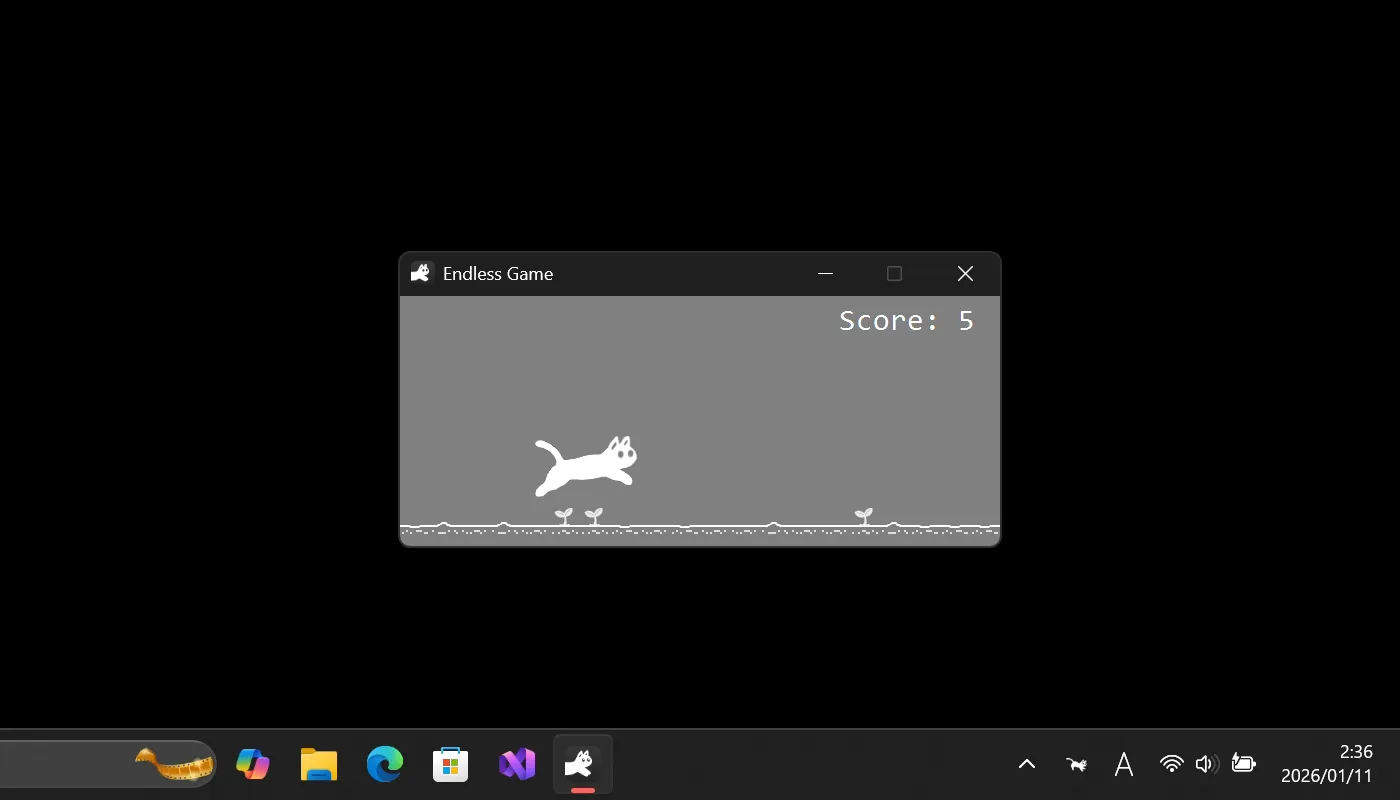Viewport: 1400px width, 800px height.
Task: Minimize the Endless Game window
Action: coord(825,273)
